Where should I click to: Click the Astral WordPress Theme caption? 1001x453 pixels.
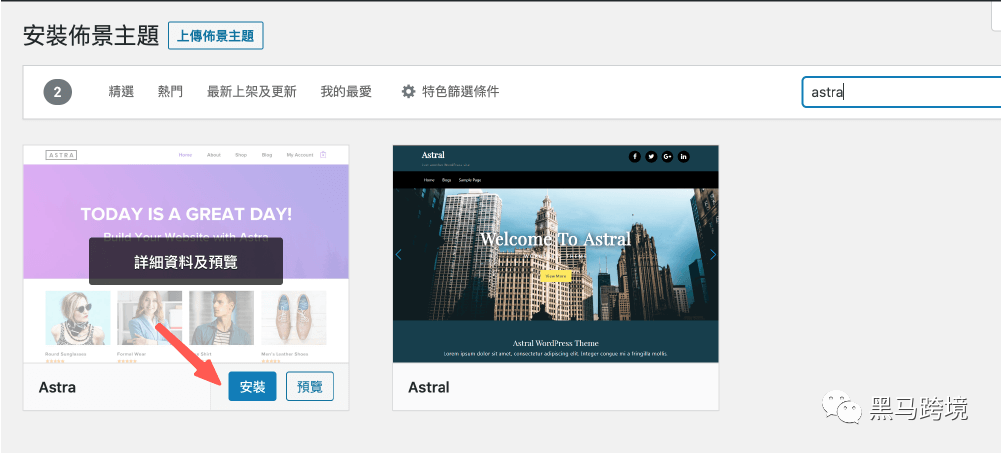coord(556,343)
